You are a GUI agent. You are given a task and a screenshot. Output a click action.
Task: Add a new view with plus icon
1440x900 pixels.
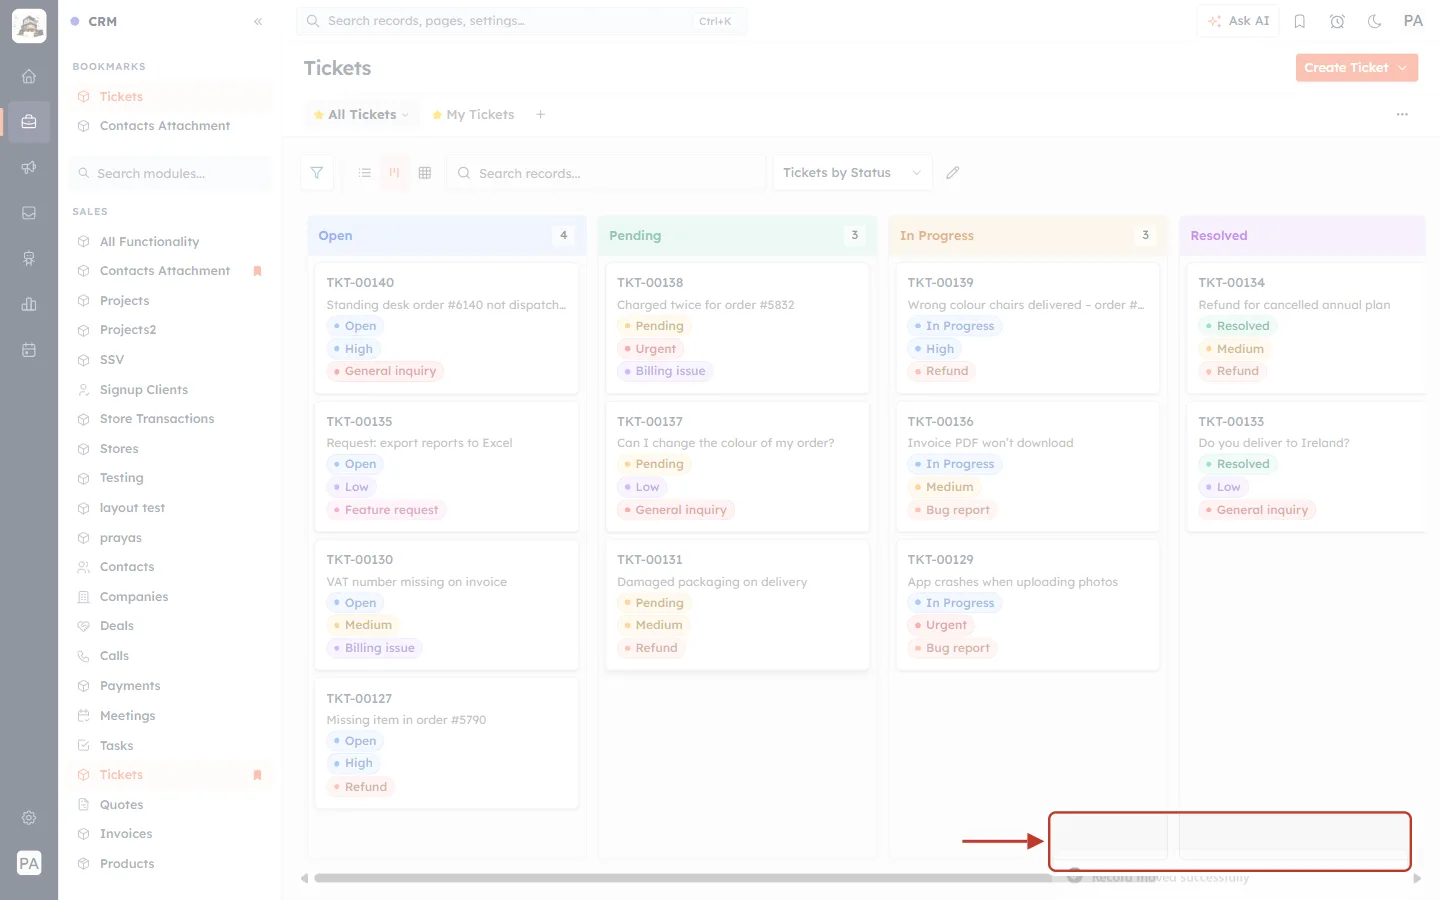tap(541, 115)
